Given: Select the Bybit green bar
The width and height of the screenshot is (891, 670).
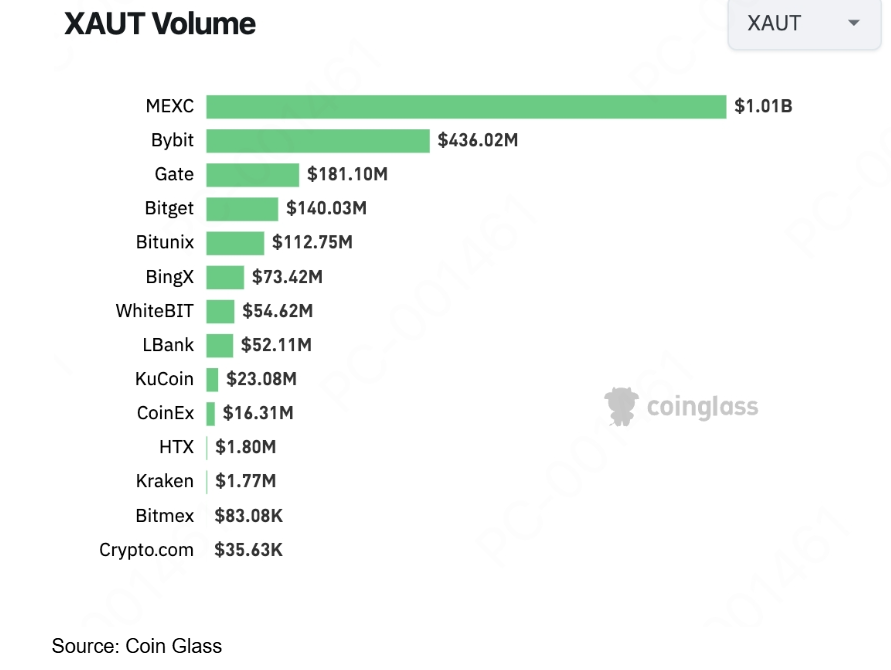Looking at the screenshot, I should (318, 141).
